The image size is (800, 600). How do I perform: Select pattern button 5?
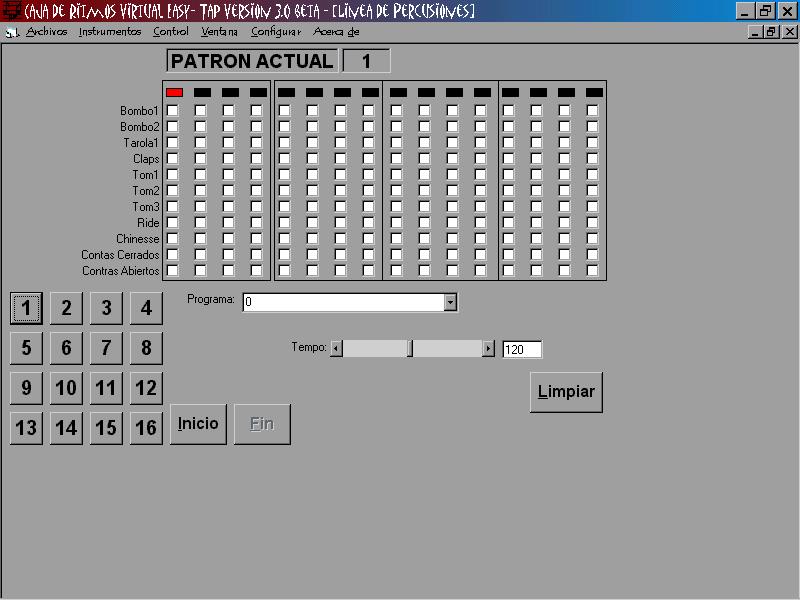(x=26, y=348)
